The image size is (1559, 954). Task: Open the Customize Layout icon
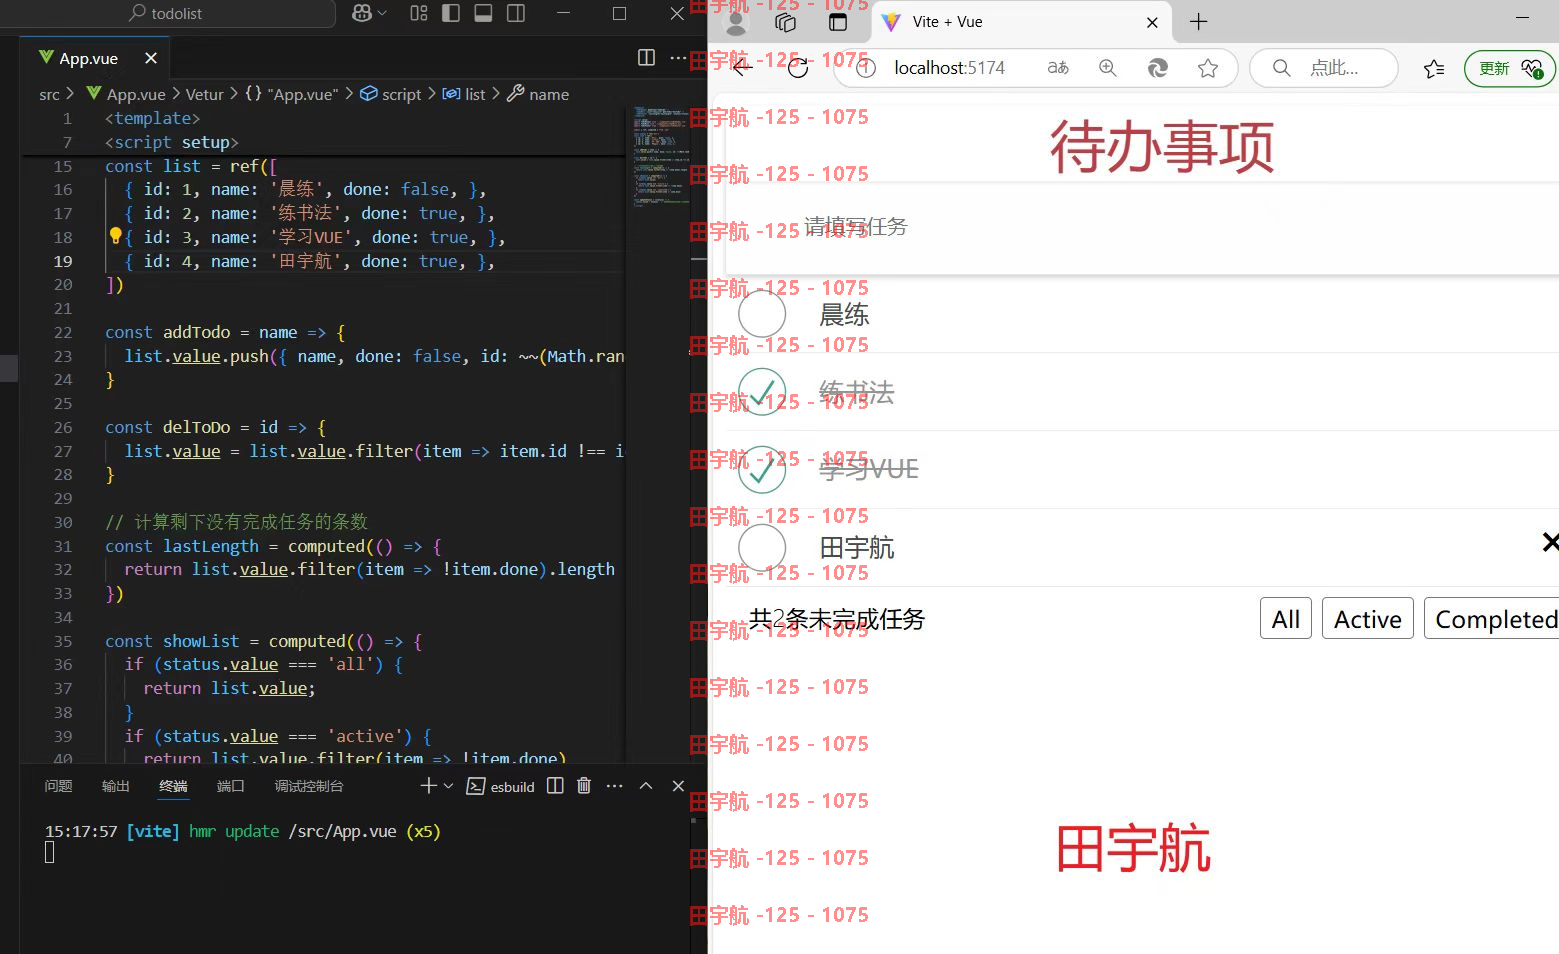coord(419,13)
